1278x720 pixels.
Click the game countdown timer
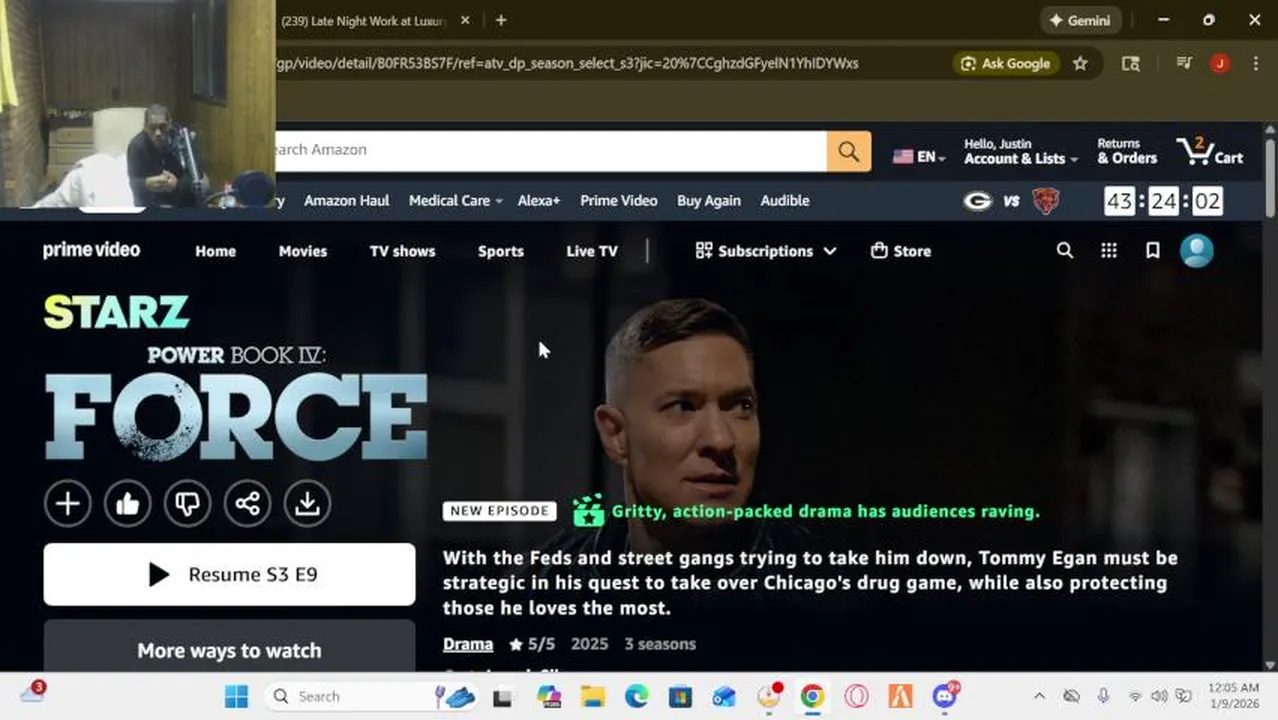click(x=1163, y=201)
